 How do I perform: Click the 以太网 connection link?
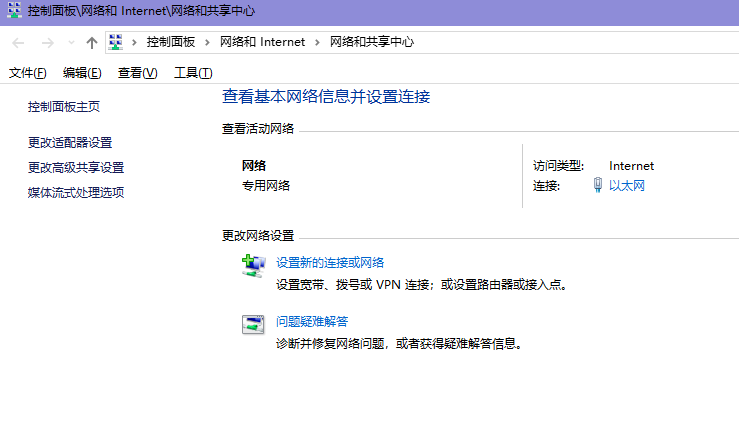(x=626, y=185)
